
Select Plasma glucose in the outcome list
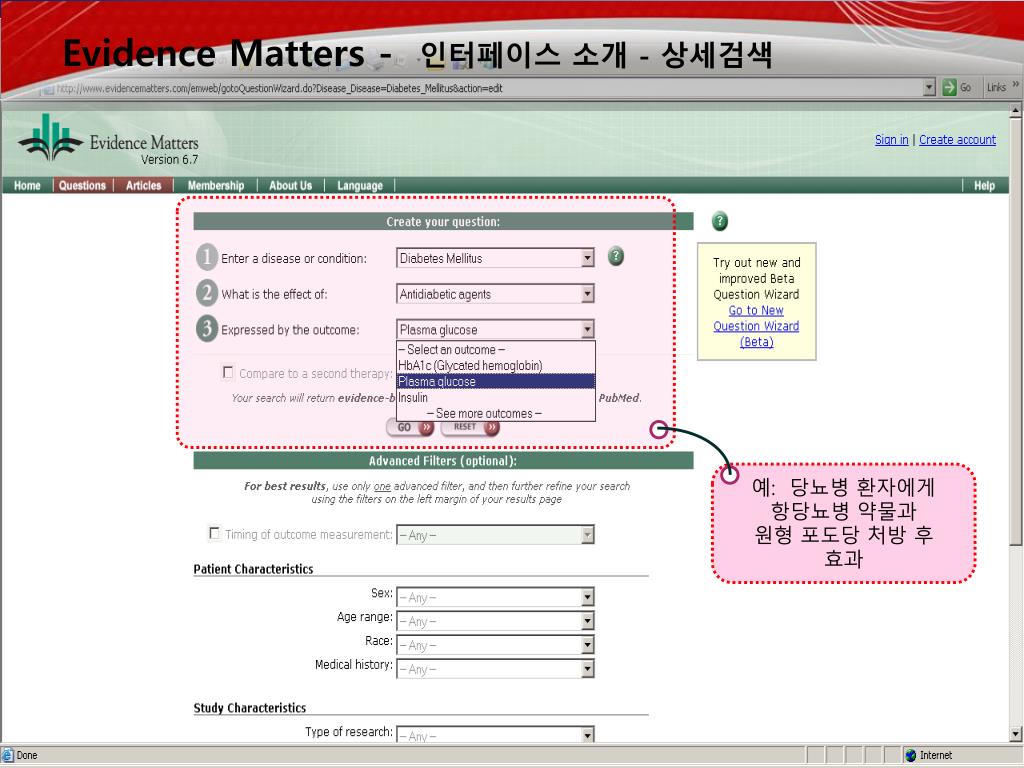(x=496, y=381)
